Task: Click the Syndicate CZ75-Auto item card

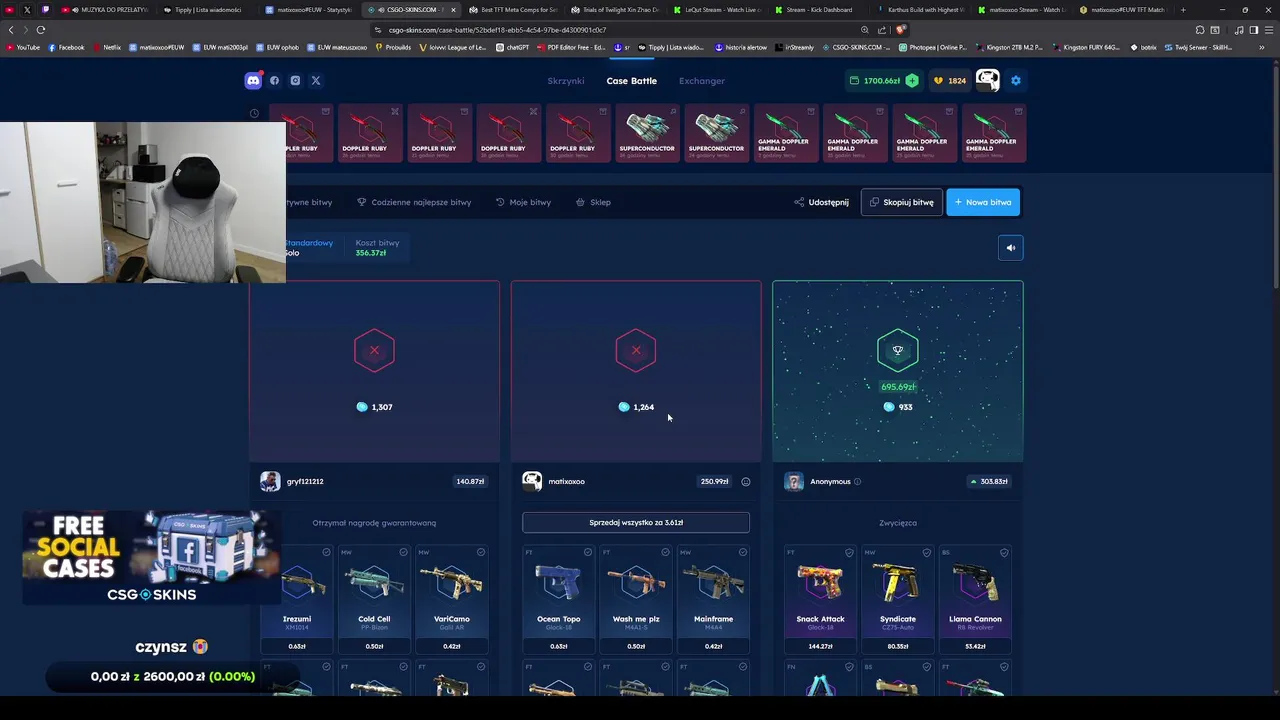Action: 898,600
